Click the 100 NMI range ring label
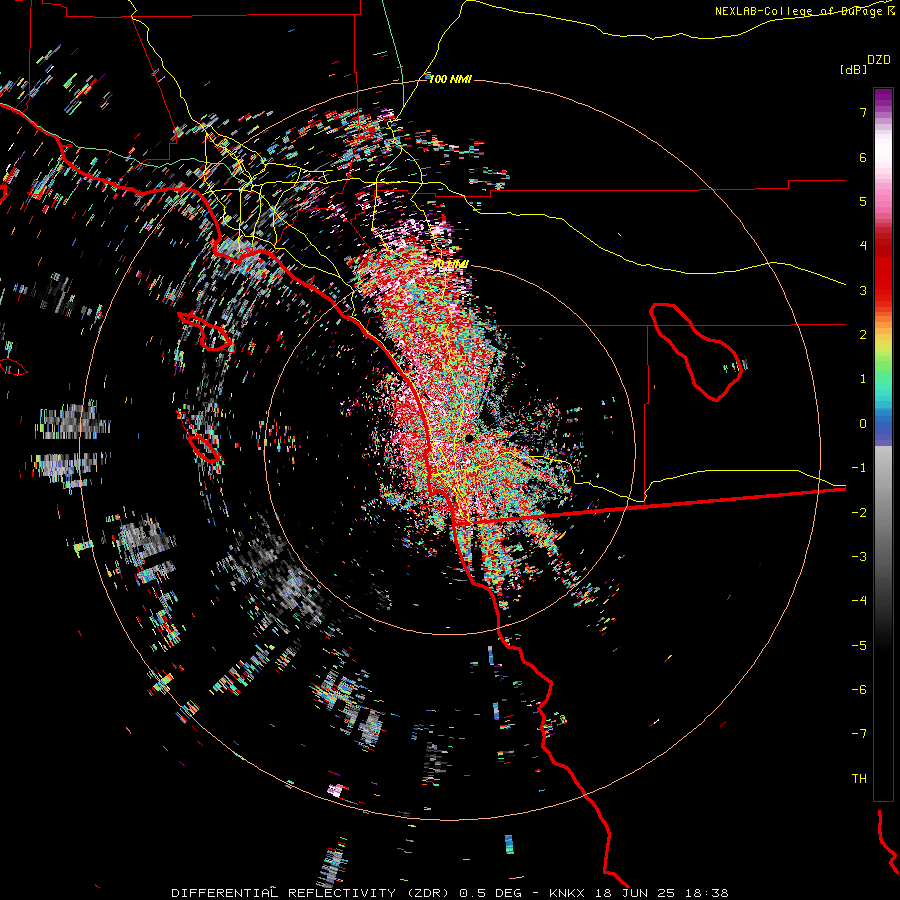 click(x=450, y=79)
